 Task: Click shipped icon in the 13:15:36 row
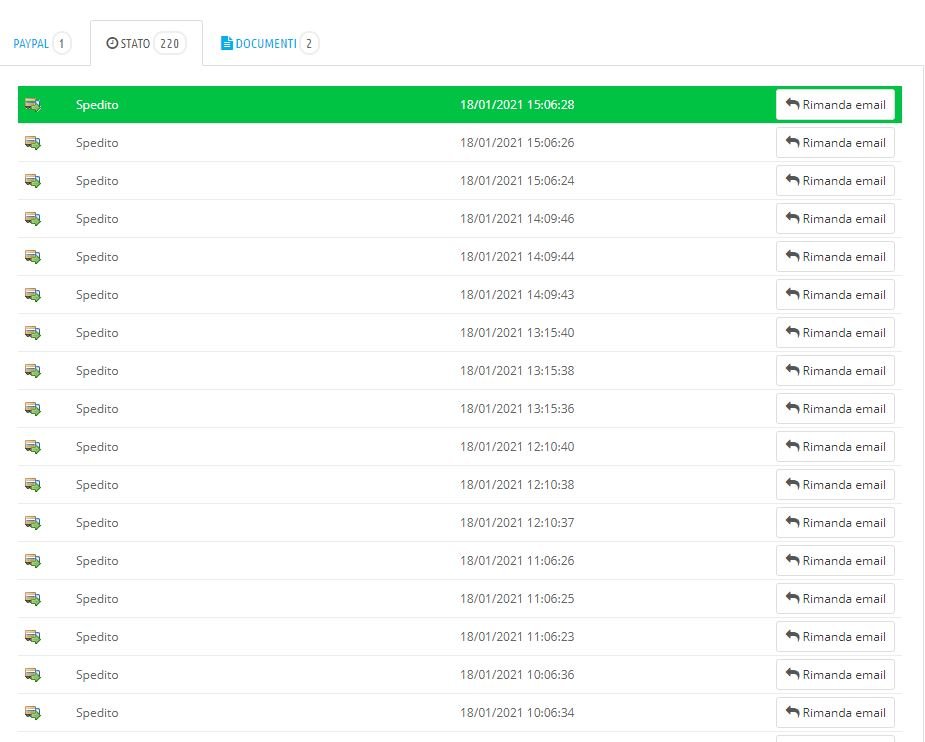coord(33,409)
